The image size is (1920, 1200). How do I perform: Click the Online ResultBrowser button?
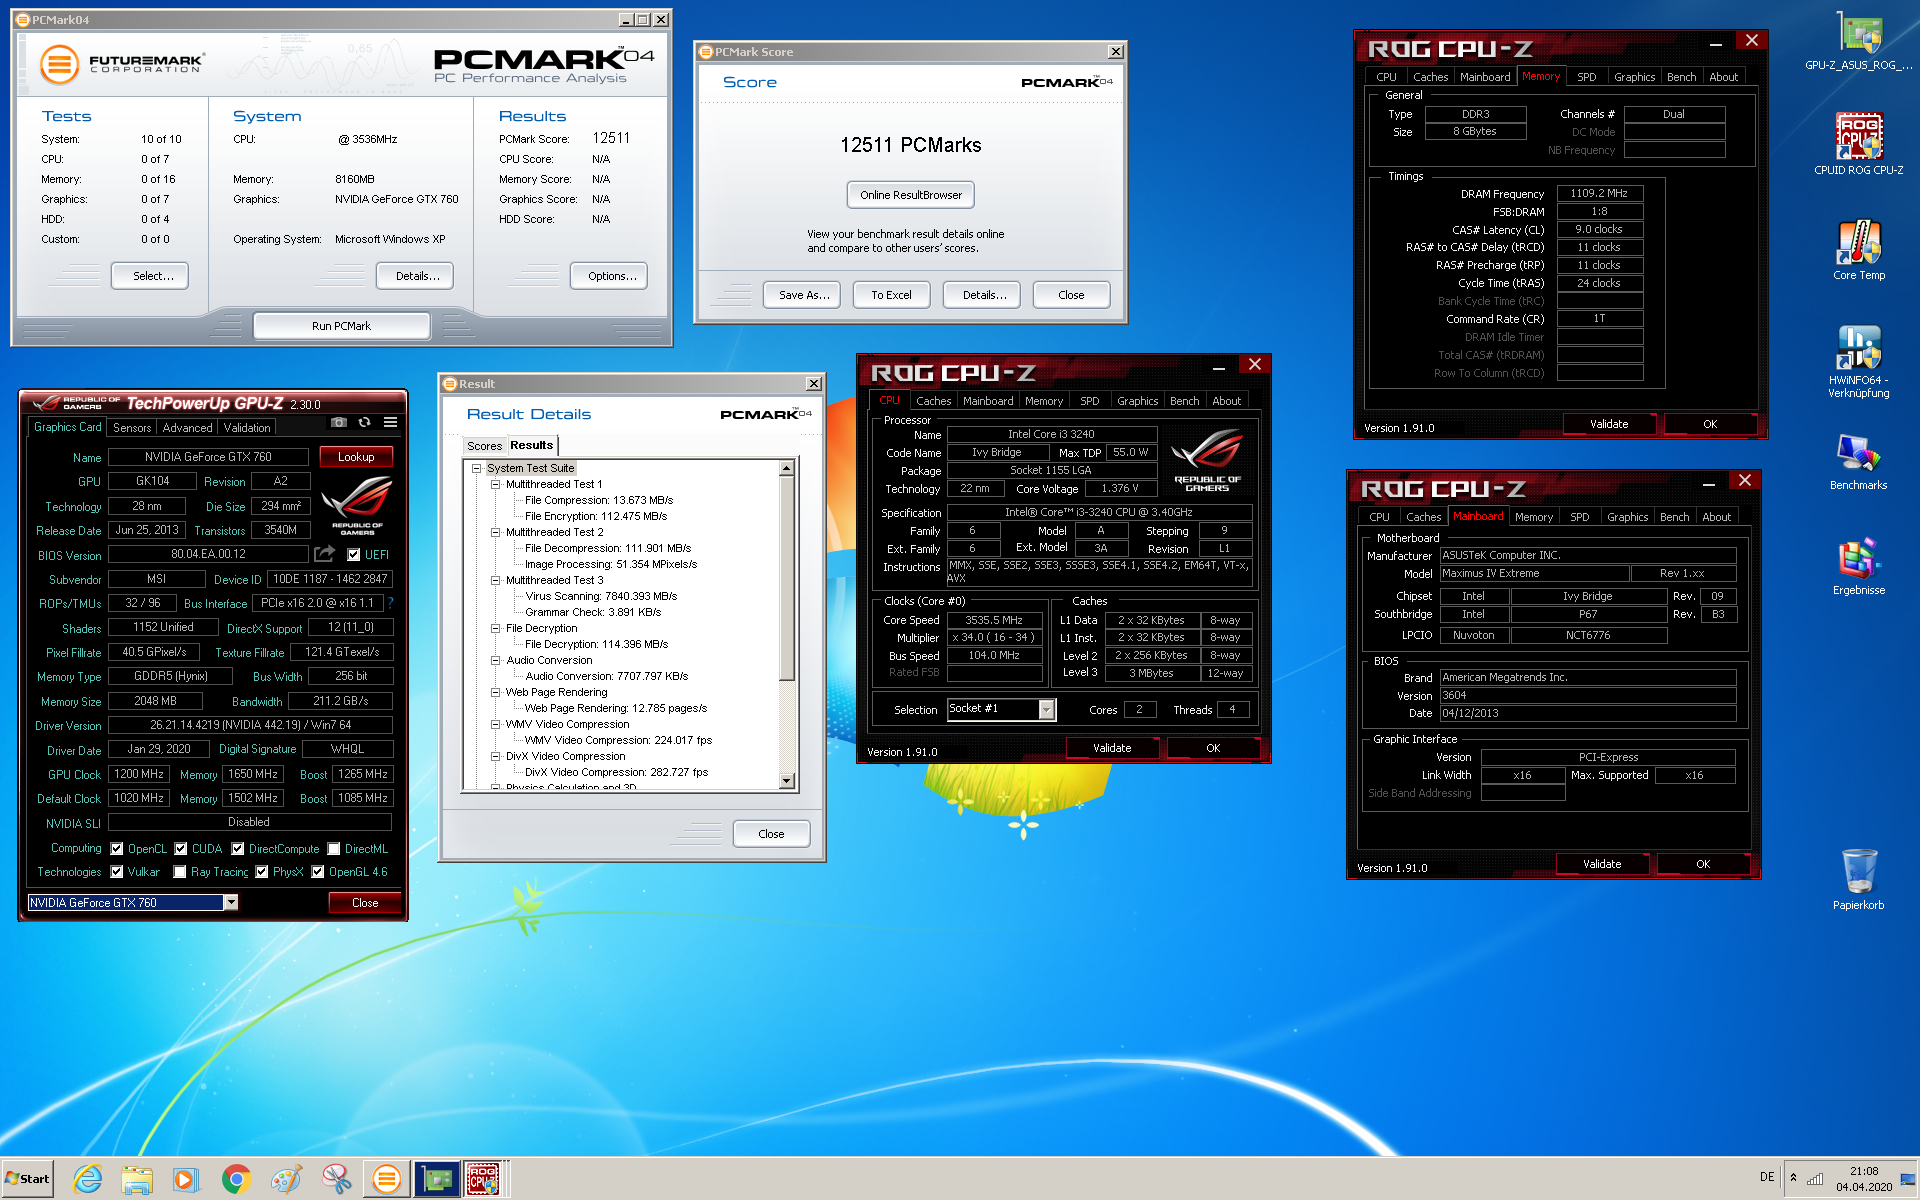coord(911,195)
